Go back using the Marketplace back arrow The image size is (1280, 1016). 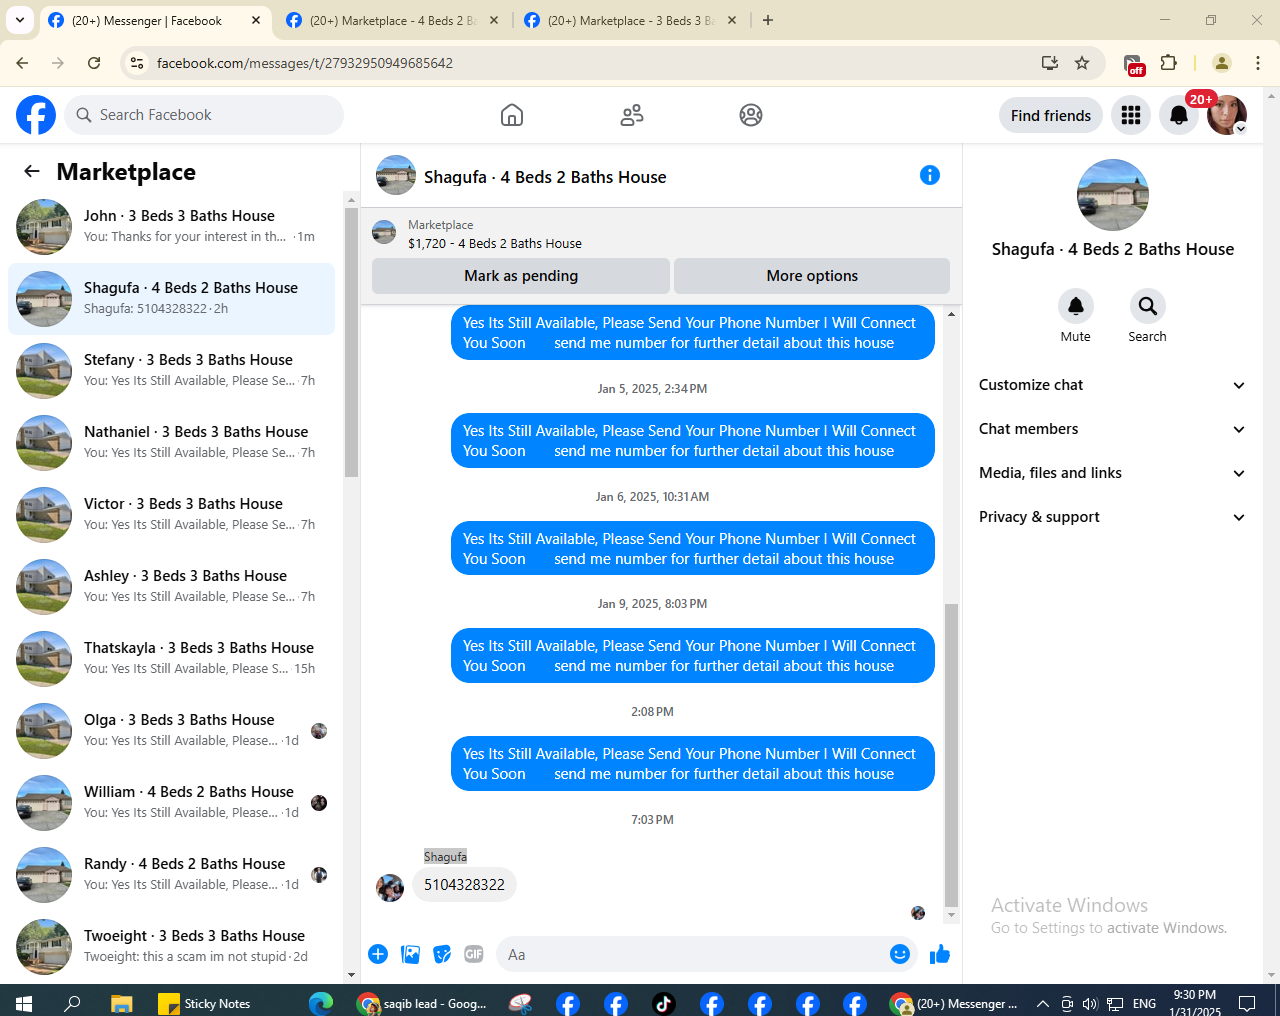[32, 171]
